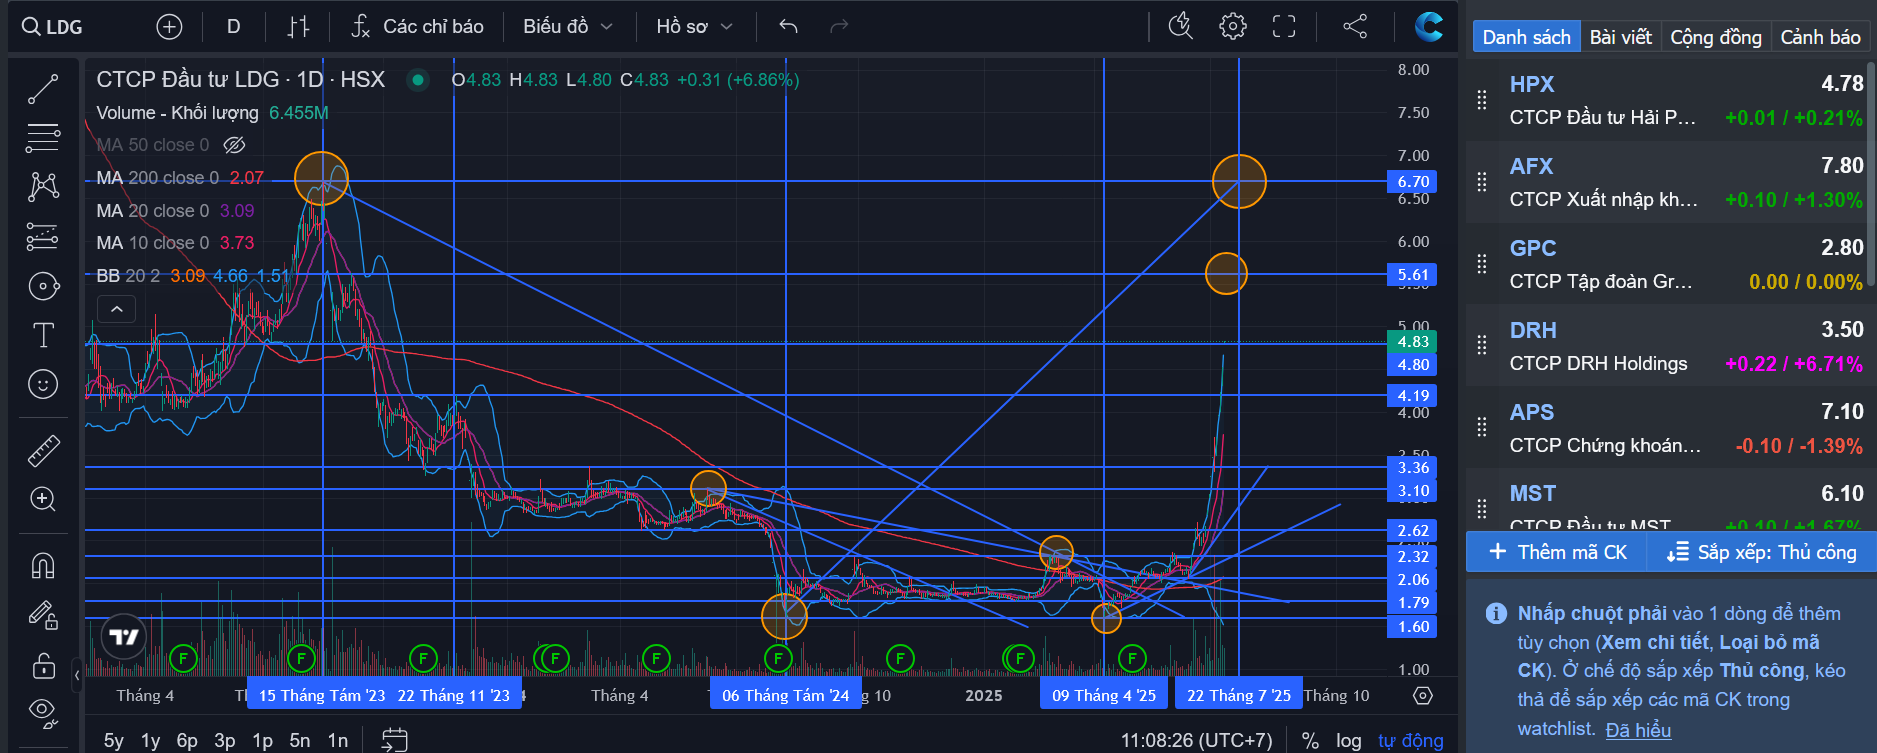The image size is (1877, 753).
Task: Redo the chart action
Action: [x=839, y=27]
